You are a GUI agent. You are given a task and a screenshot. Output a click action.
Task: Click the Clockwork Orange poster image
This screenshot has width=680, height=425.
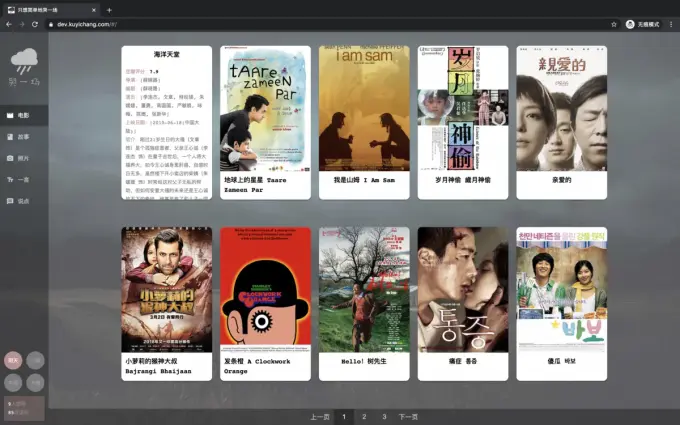pyautogui.click(x=265, y=289)
